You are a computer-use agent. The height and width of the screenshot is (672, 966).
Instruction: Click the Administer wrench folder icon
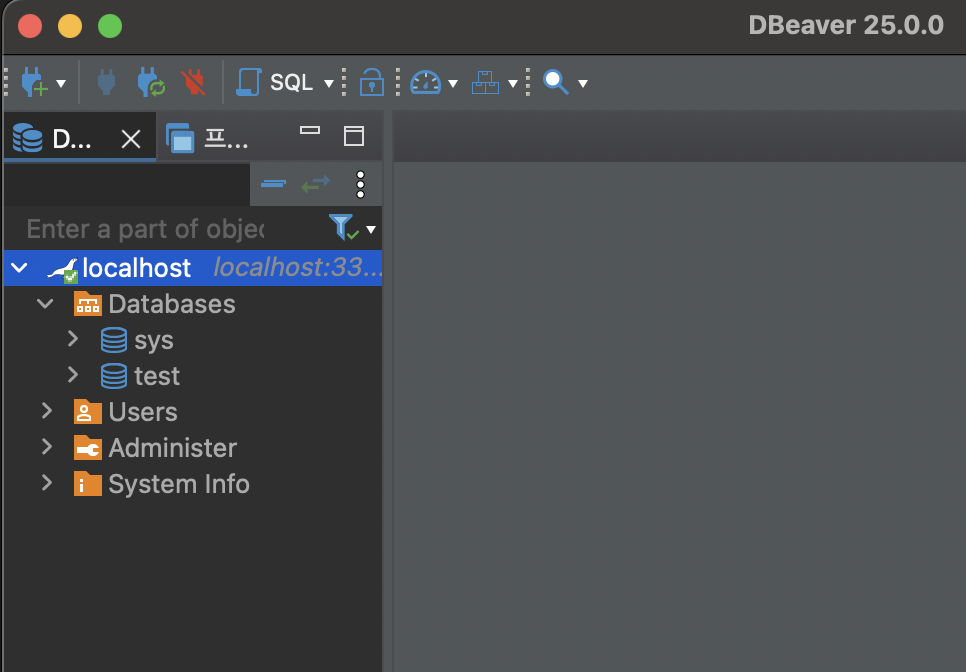click(87, 448)
